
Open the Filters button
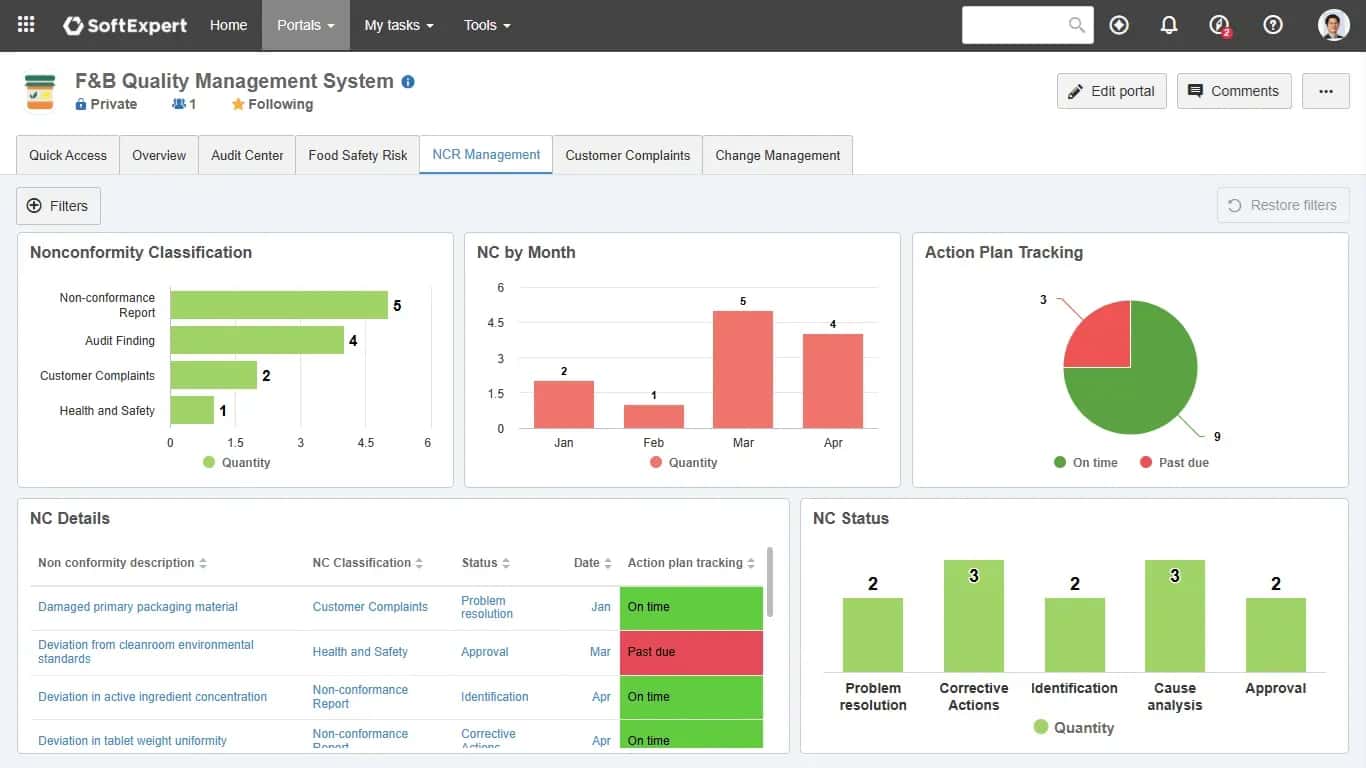(58, 206)
